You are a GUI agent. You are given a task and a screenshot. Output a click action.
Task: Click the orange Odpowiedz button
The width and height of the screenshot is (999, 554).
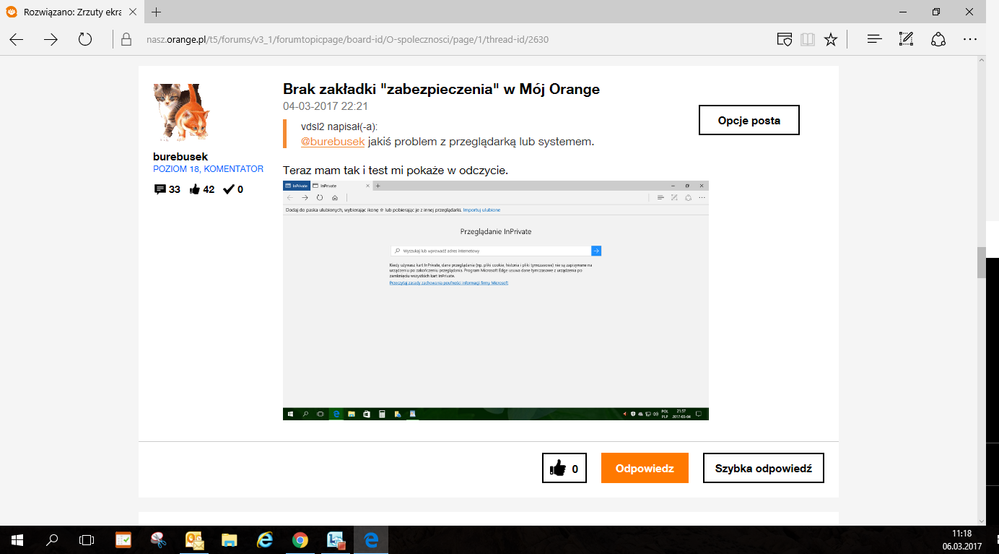[x=644, y=468]
